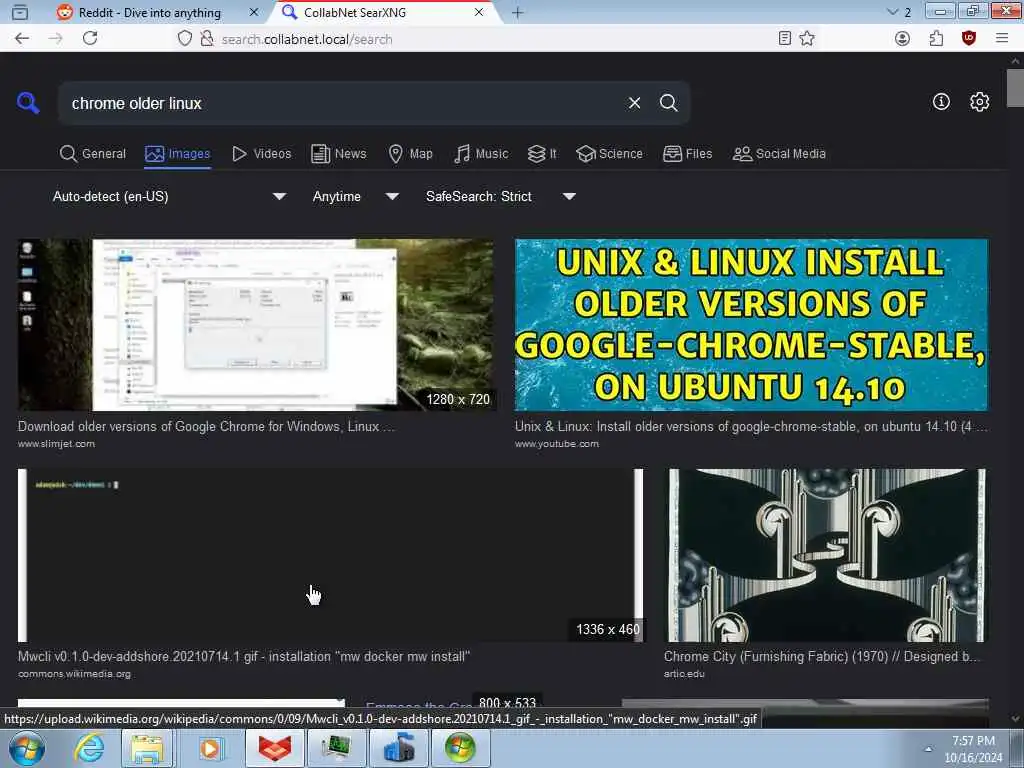The image size is (1024, 768).
Task: Submit search with the magnifier button
Action: pyautogui.click(x=668, y=103)
